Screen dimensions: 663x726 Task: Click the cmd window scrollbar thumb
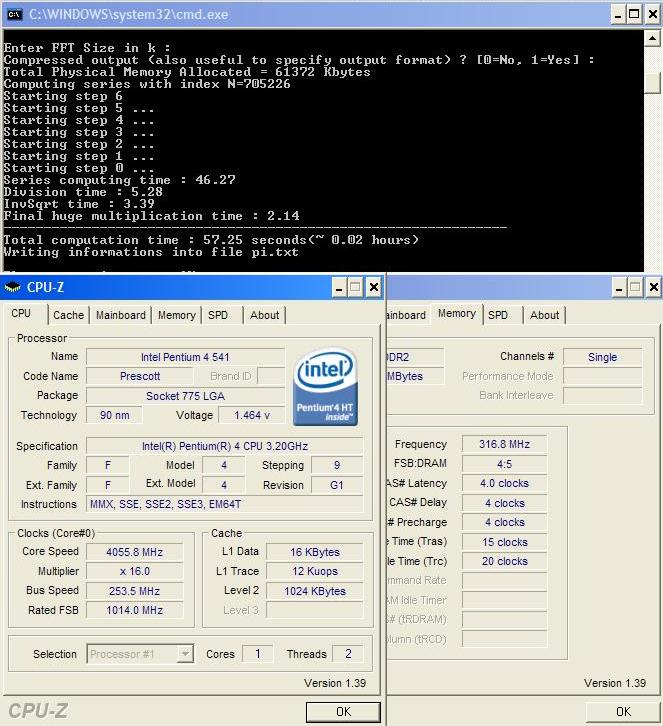pos(652,83)
